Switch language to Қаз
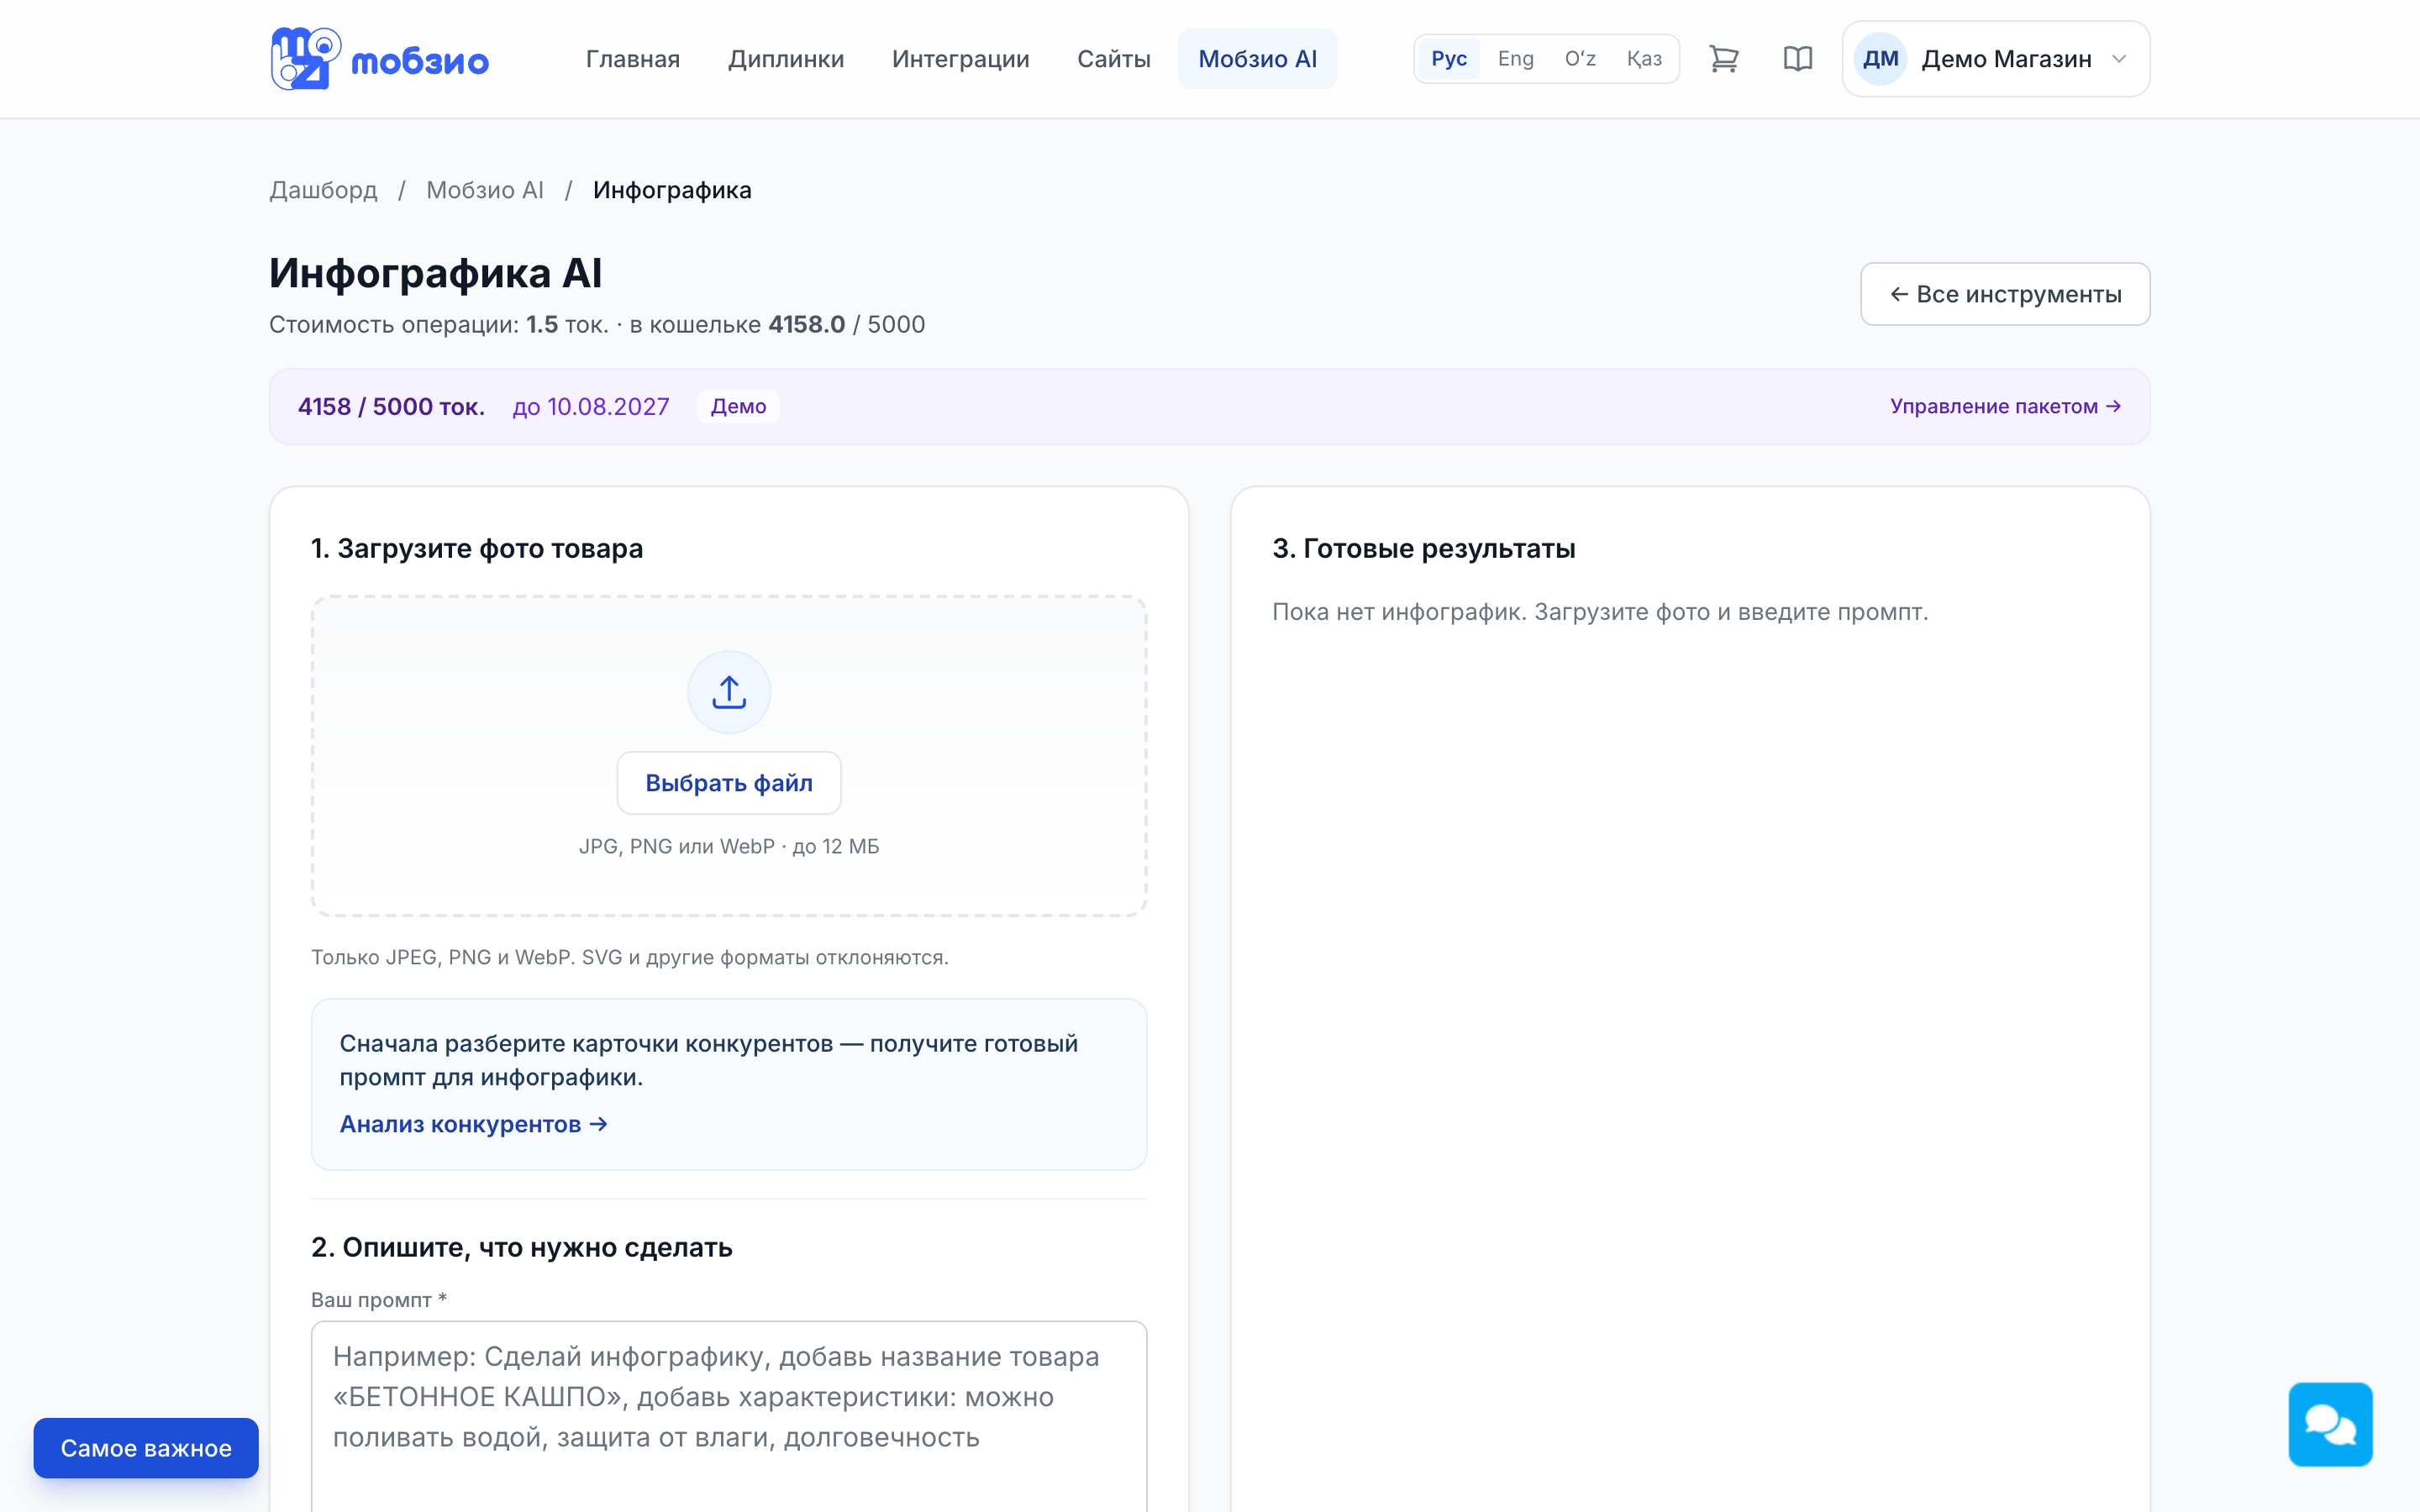 point(1644,59)
